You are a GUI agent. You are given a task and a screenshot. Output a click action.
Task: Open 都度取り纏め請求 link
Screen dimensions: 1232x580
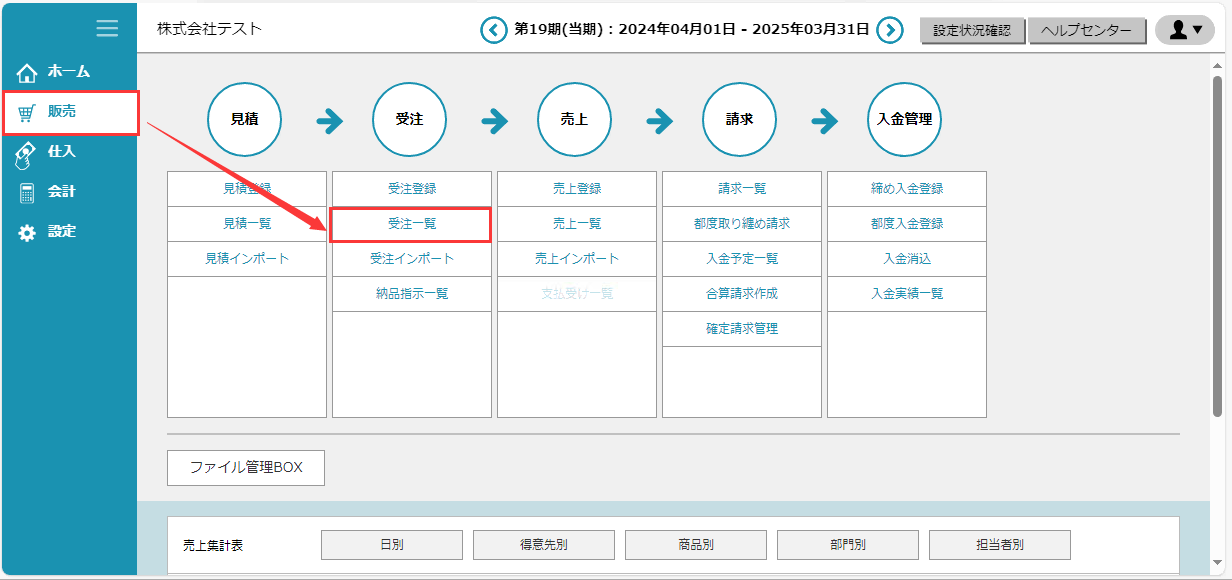(x=742, y=224)
